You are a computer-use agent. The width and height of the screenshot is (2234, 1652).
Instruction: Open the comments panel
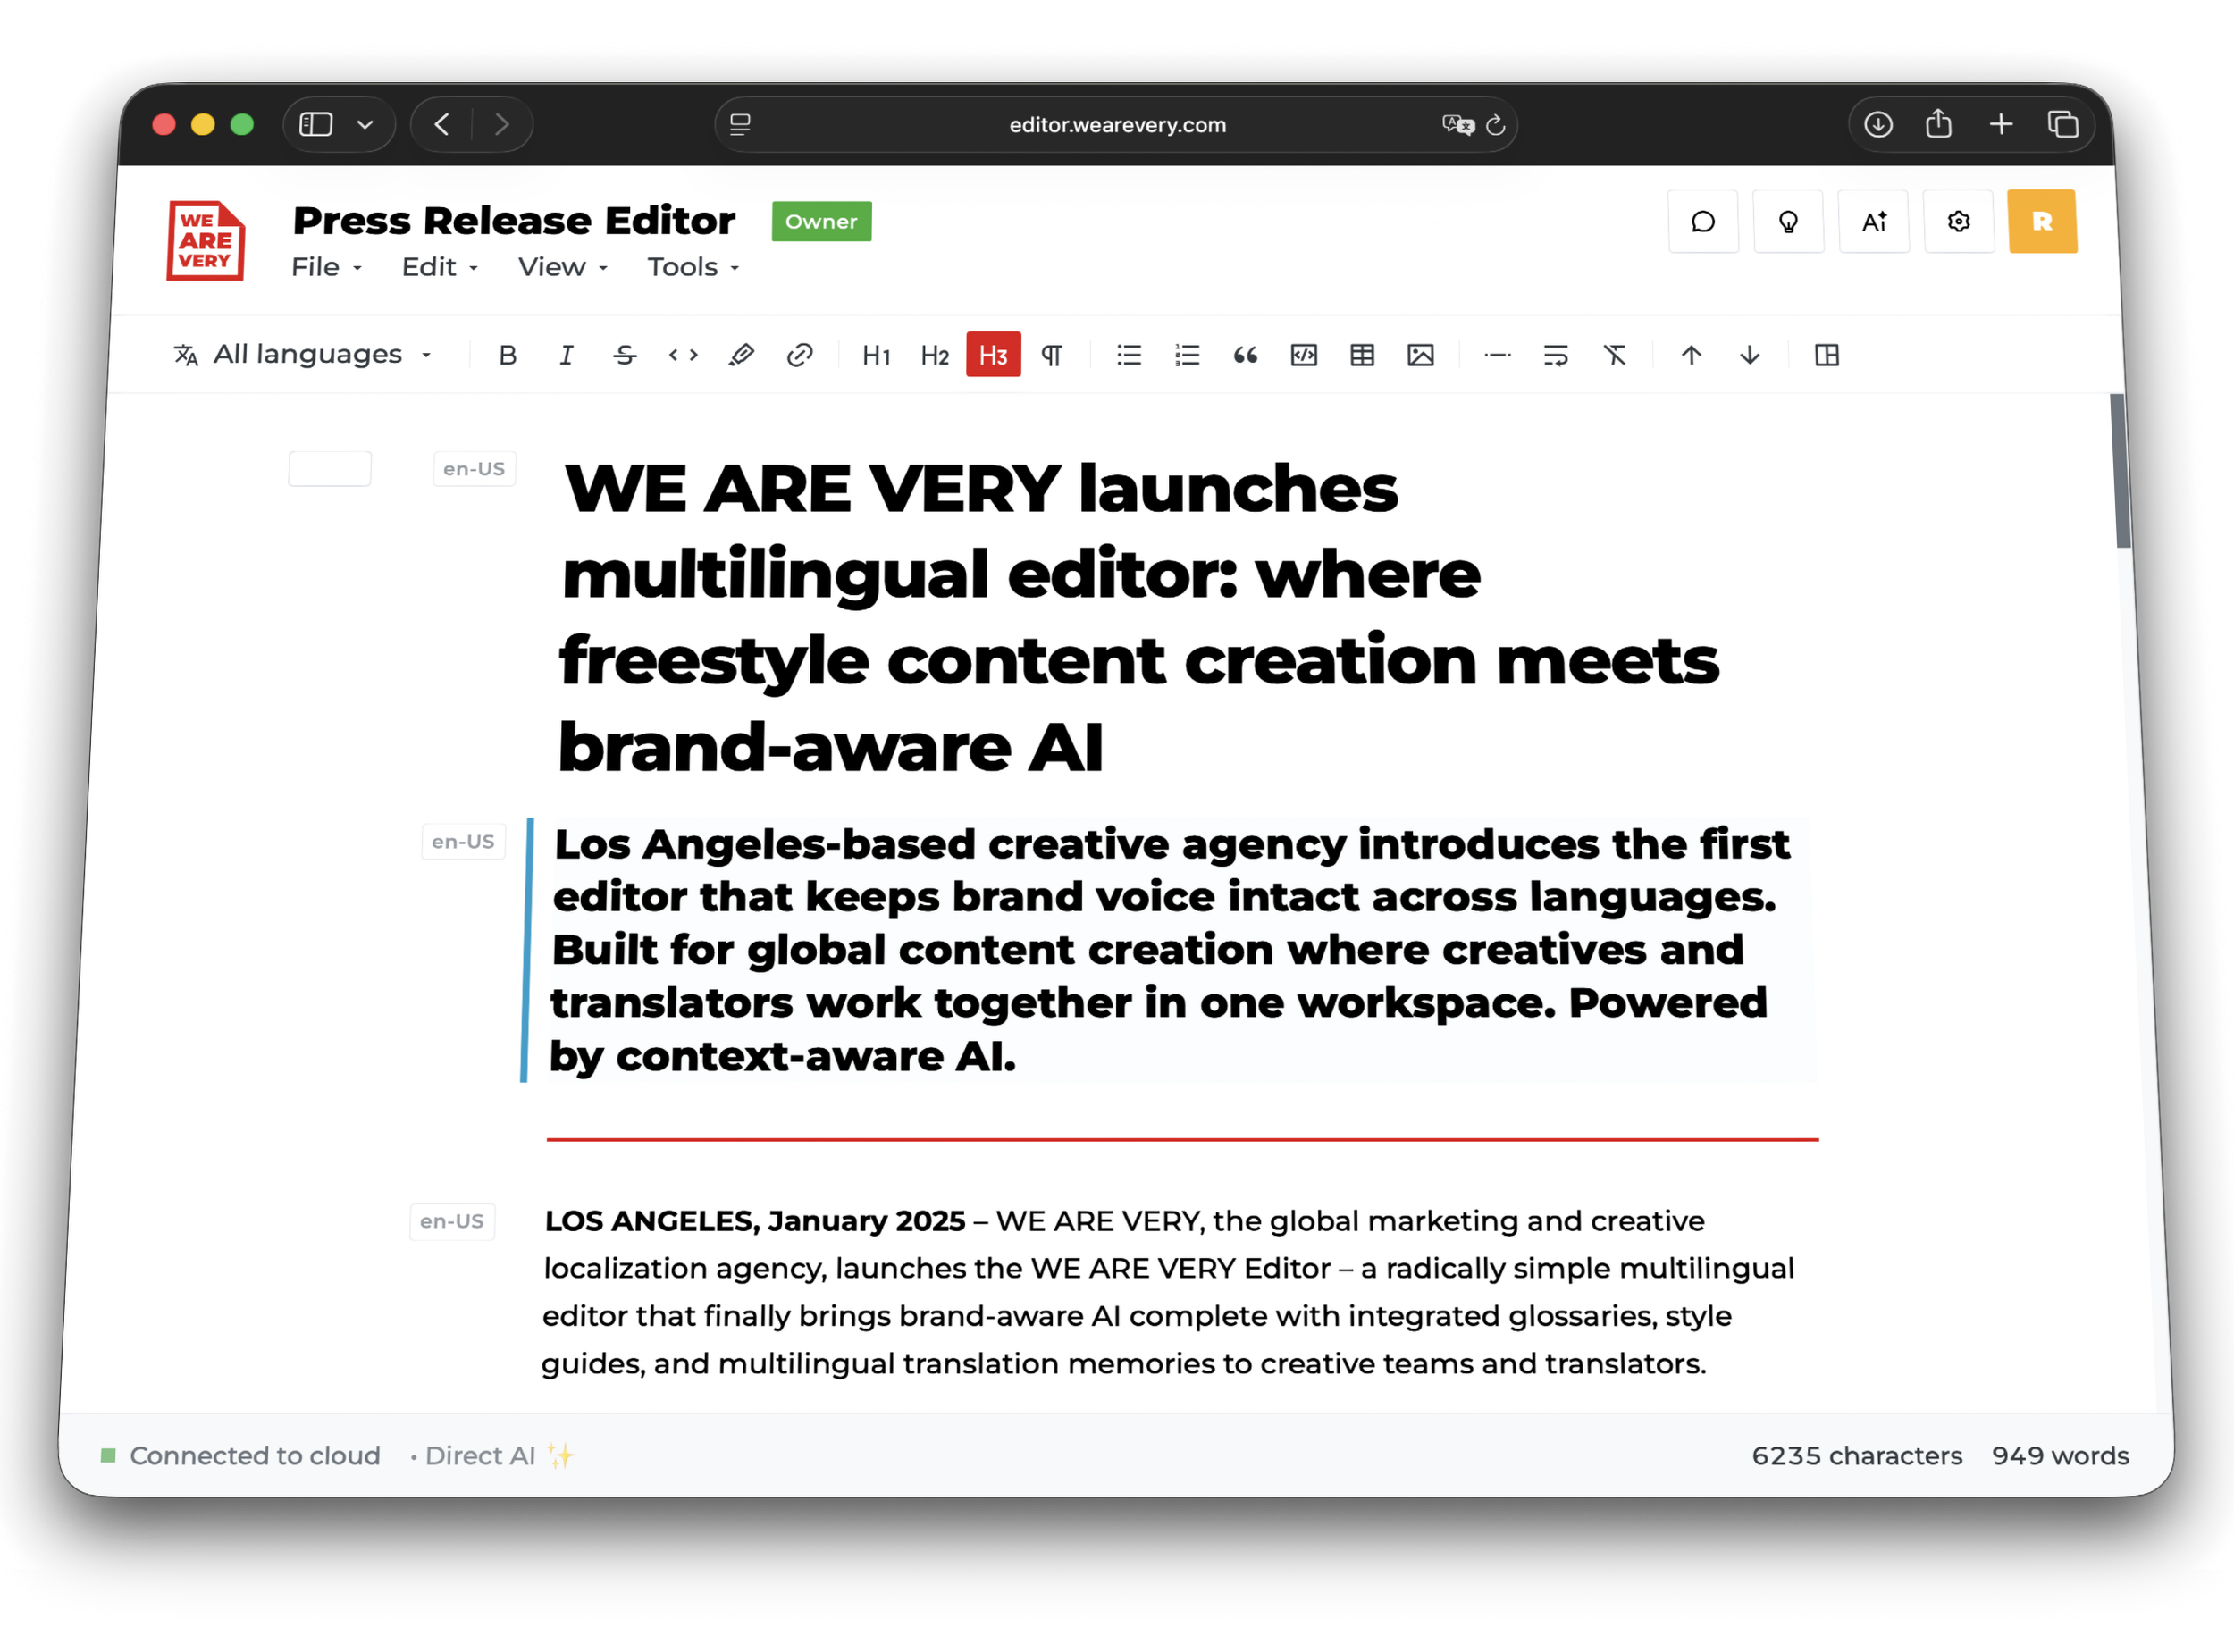pos(1703,222)
